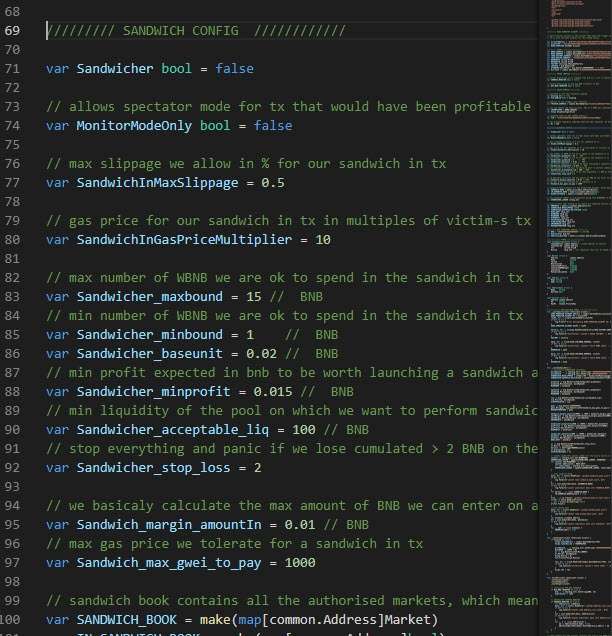
Task: Click the 'false' value of MonitorModeOnly
Action: 273,126
